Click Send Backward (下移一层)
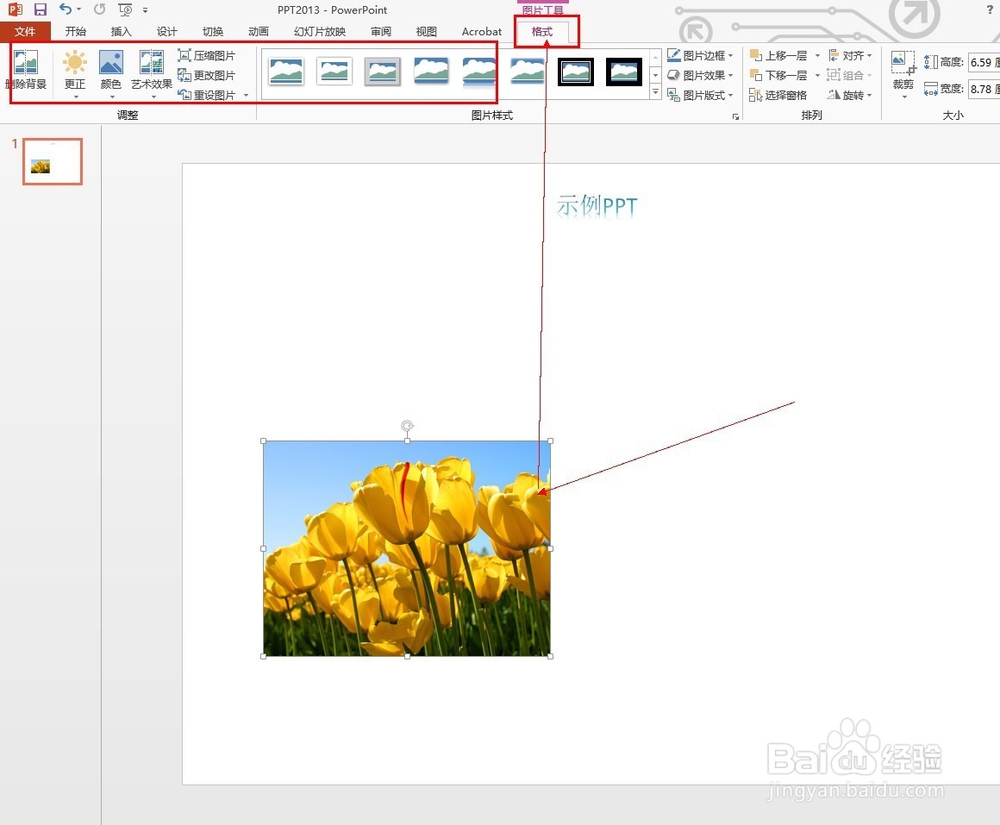 [x=778, y=75]
